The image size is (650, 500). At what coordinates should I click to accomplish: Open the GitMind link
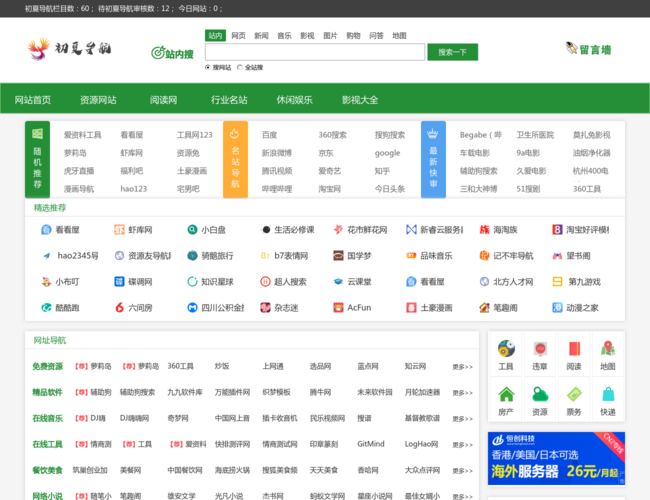(371, 444)
